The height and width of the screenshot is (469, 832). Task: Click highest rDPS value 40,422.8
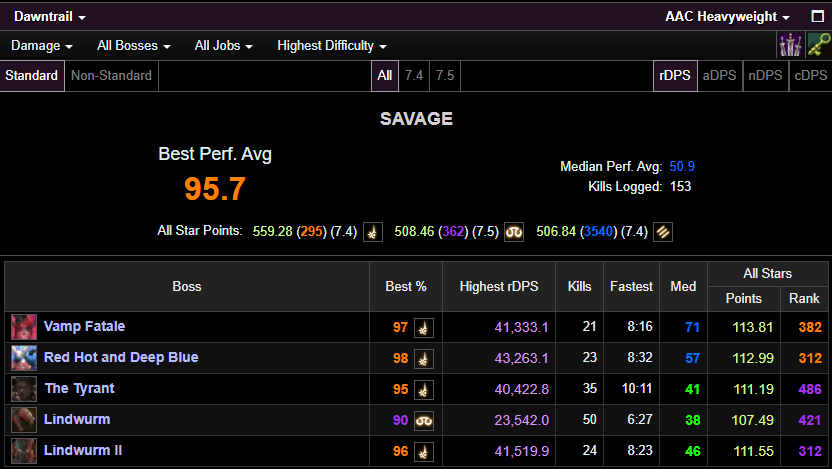(x=521, y=389)
